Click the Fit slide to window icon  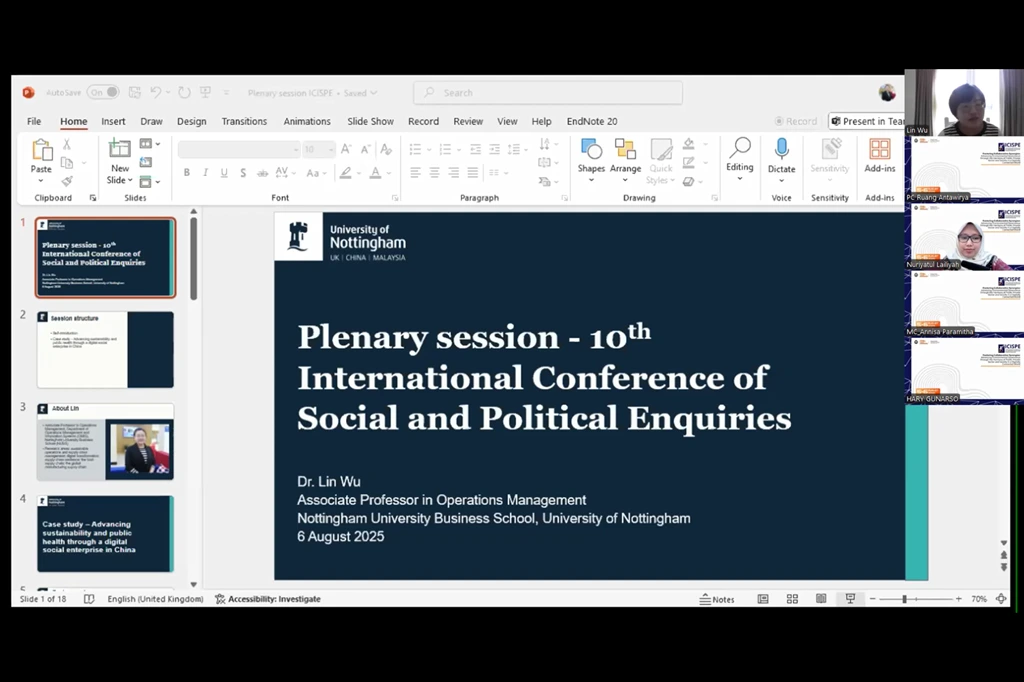tap(1001, 599)
